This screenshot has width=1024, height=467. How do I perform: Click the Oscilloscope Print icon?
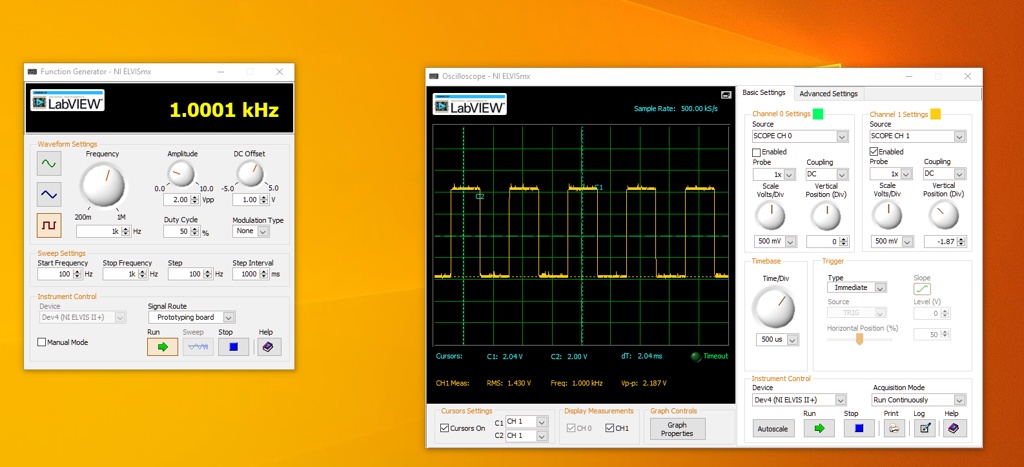(x=894, y=428)
